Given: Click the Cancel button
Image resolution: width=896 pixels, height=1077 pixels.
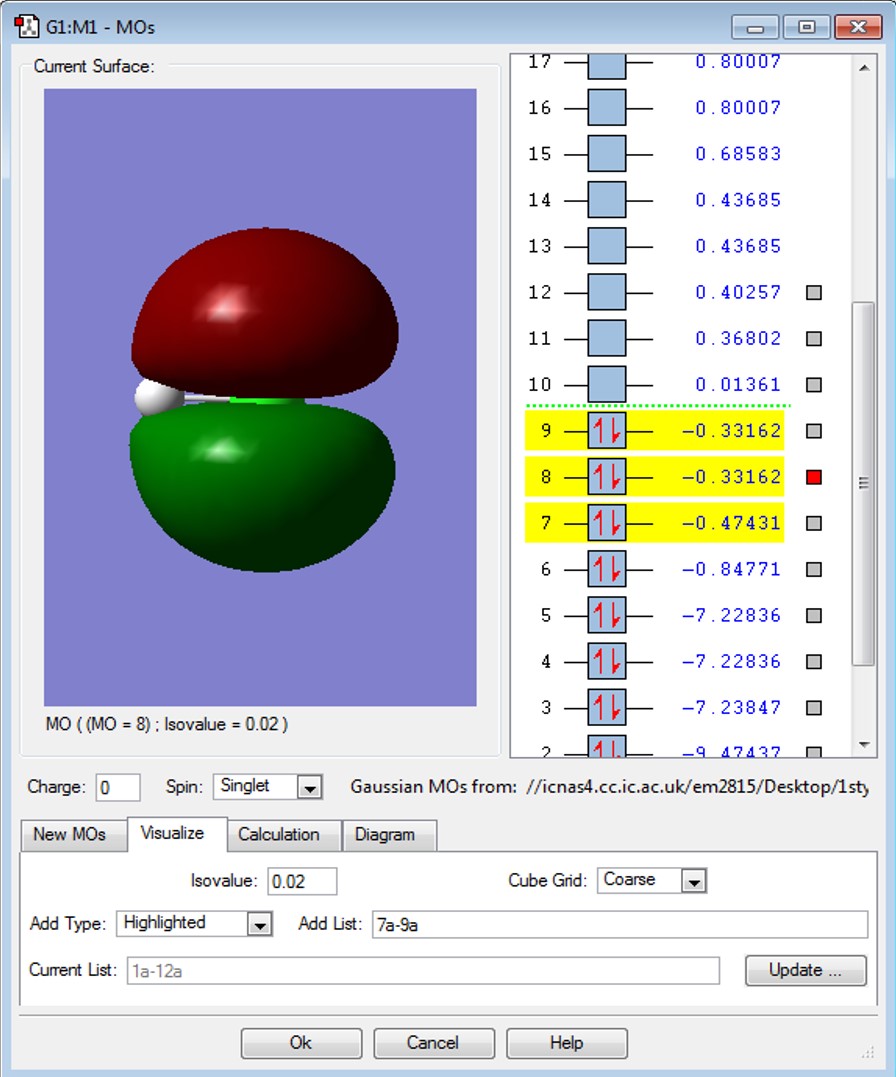Looking at the screenshot, I should [434, 1043].
